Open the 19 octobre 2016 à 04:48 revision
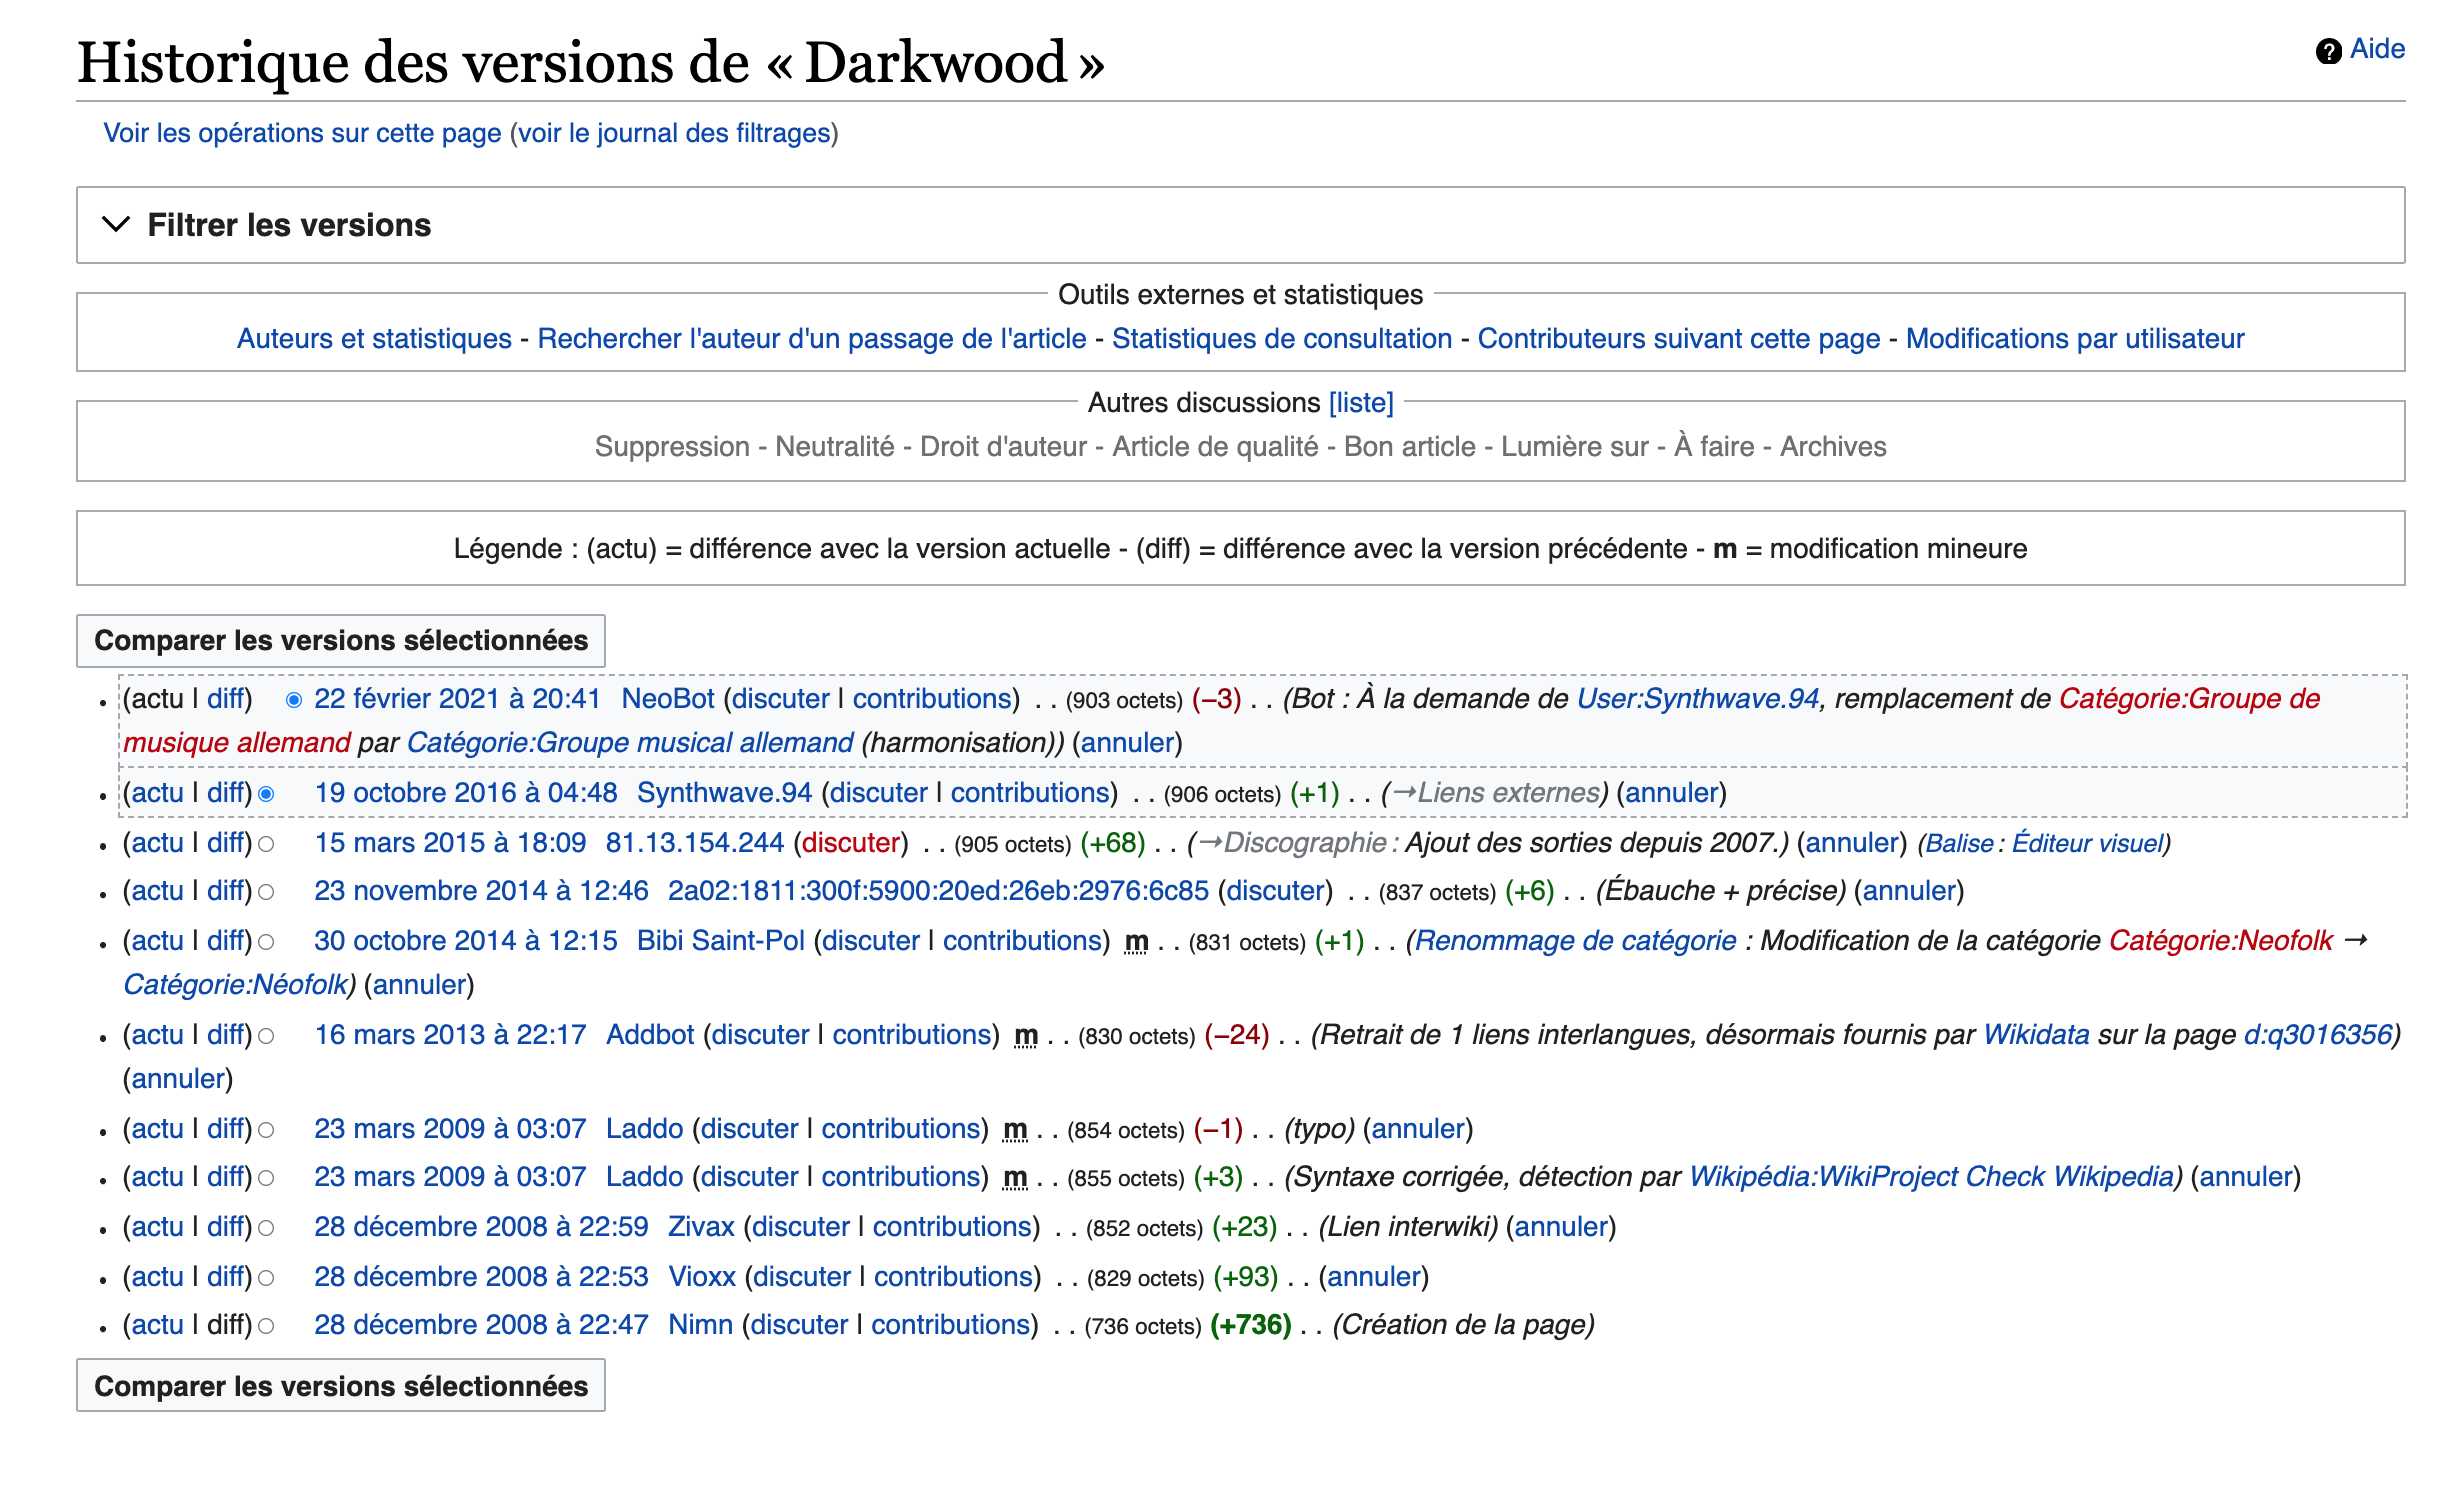The image size is (2440, 1498). [x=465, y=793]
